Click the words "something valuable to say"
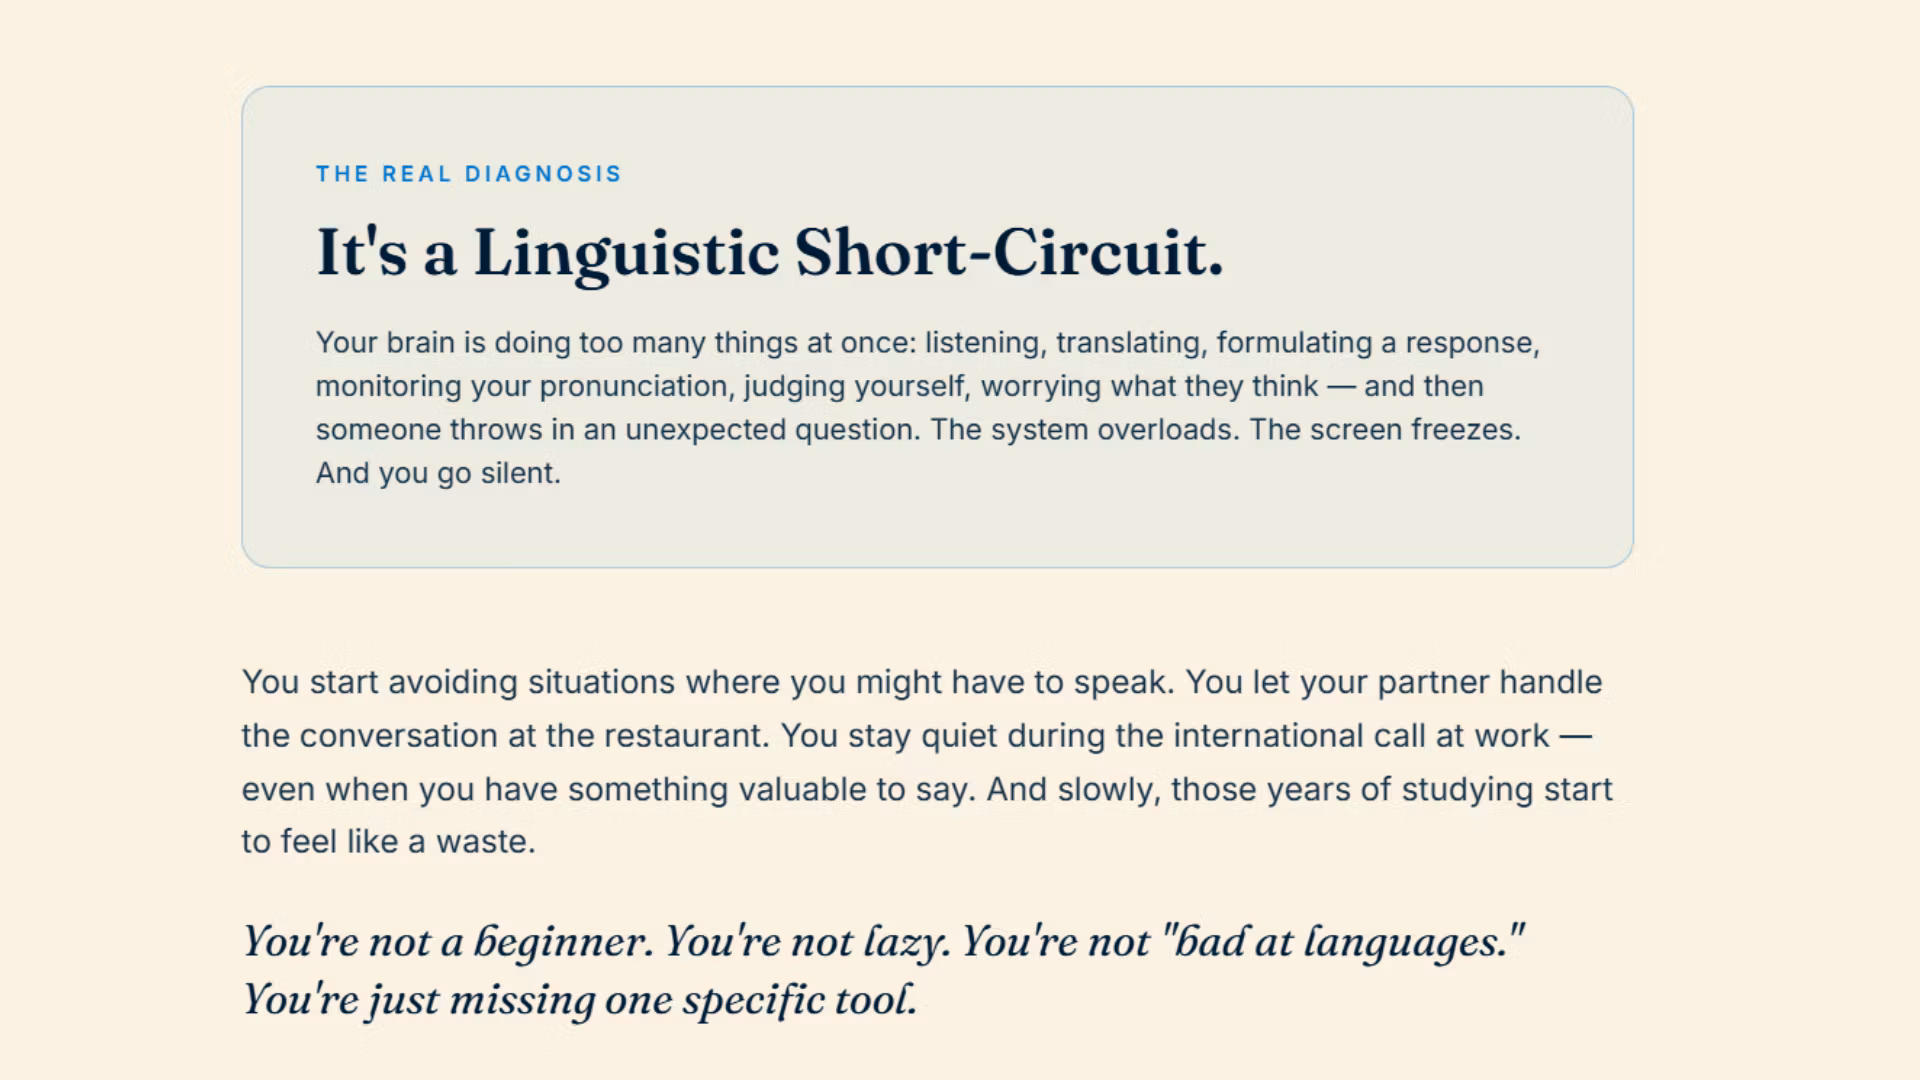The width and height of the screenshot is (1920, 1080). click(769, 790)
